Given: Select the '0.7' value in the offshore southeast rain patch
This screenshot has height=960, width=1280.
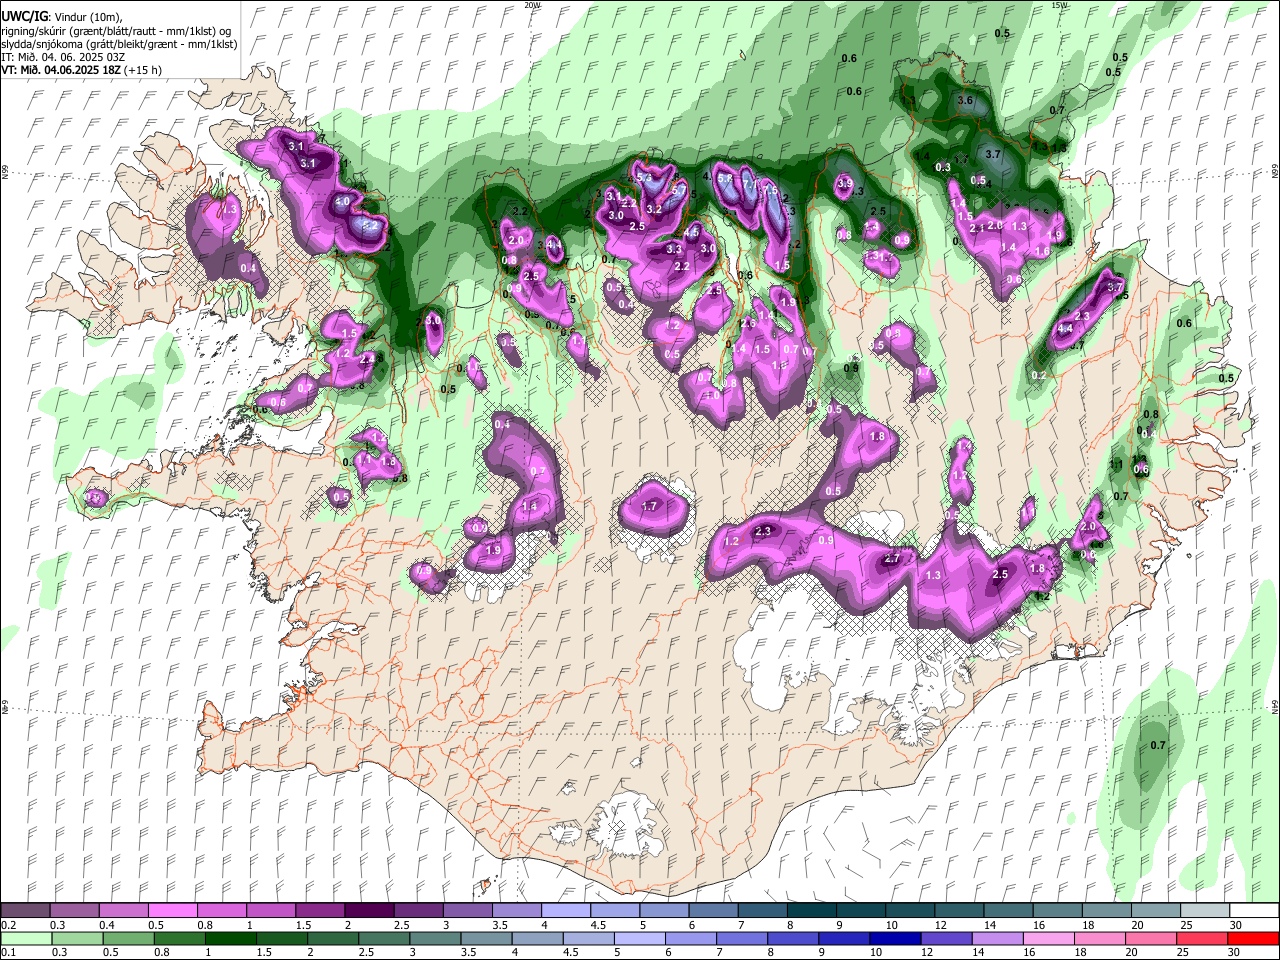Looking at the screenshot, I should (1158, 745).
